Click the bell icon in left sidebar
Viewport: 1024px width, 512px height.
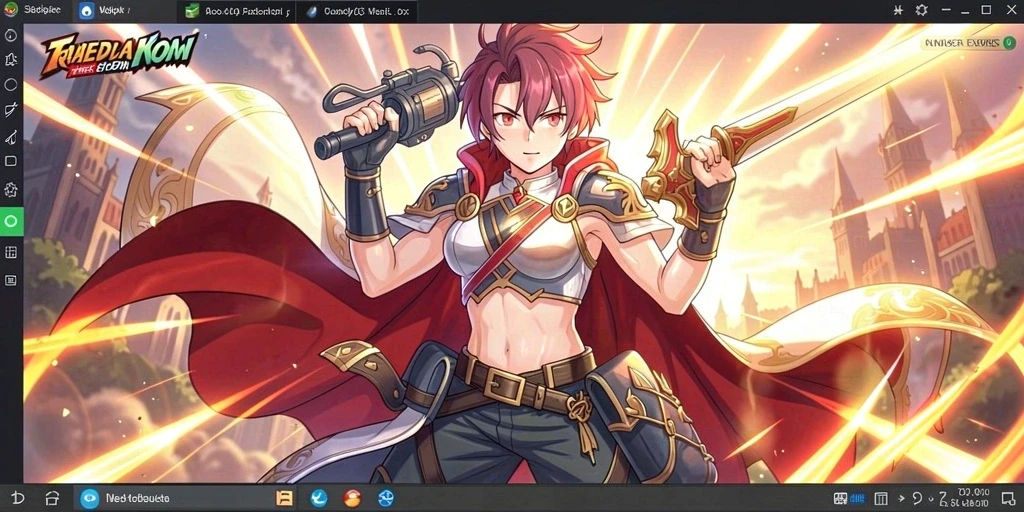tap(11, 60)
